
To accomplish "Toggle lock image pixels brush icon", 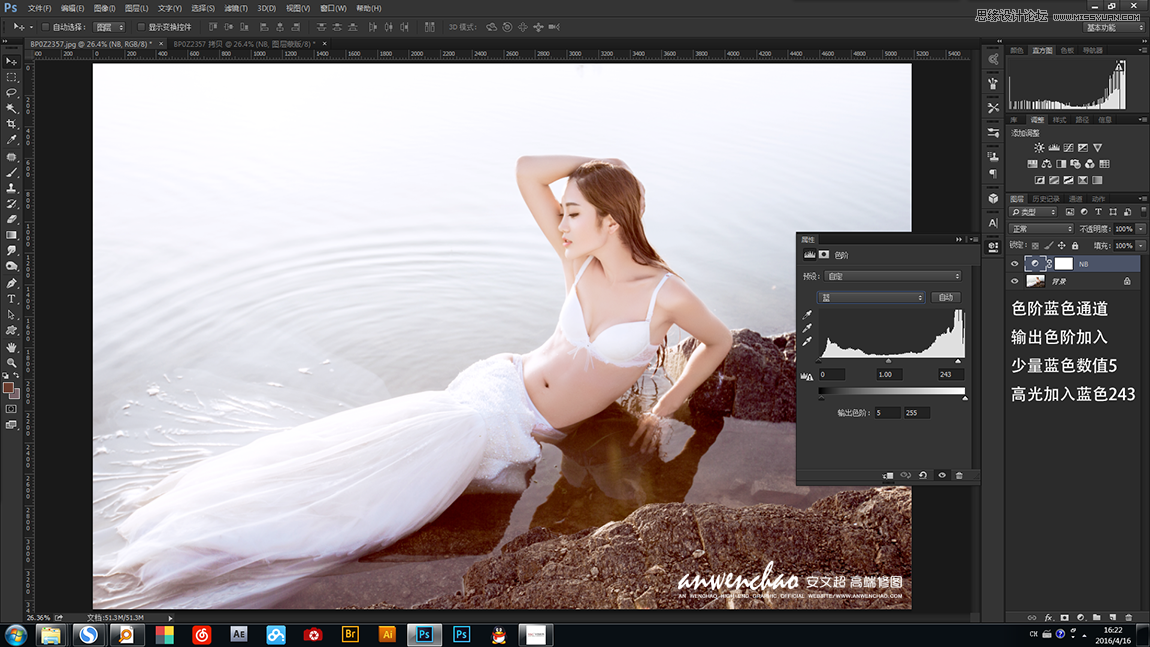I will (x=1049, y=246).
